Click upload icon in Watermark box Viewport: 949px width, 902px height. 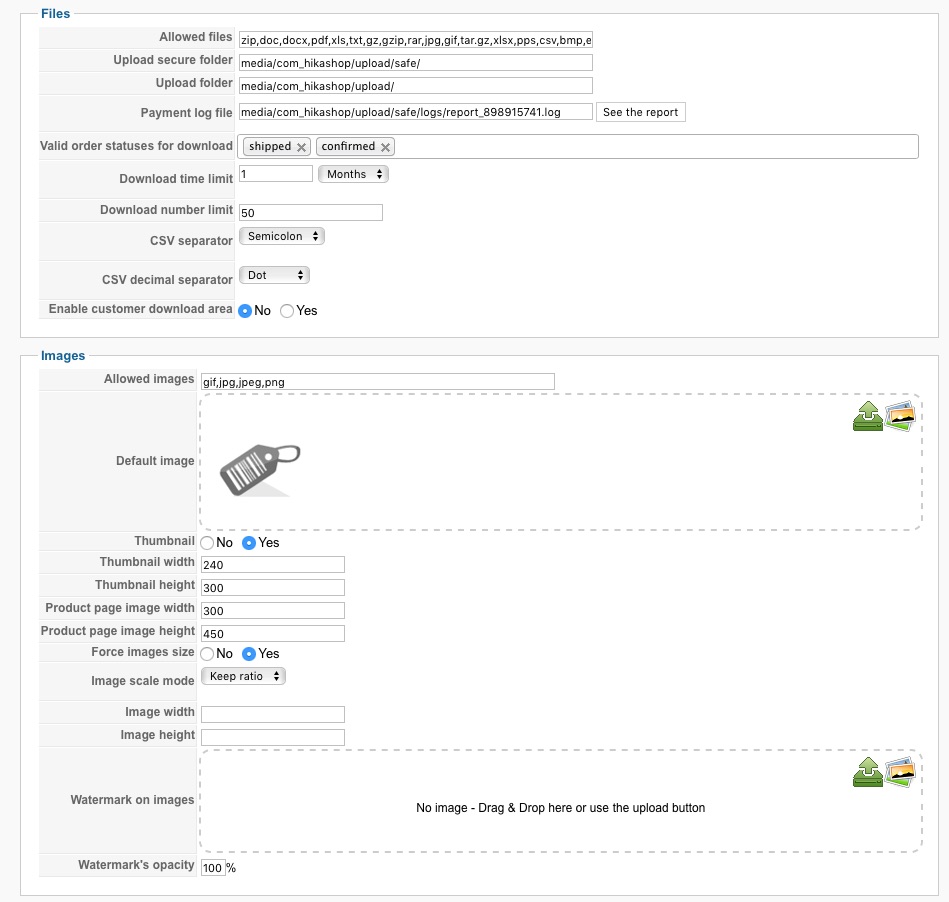tap(867, 772)
